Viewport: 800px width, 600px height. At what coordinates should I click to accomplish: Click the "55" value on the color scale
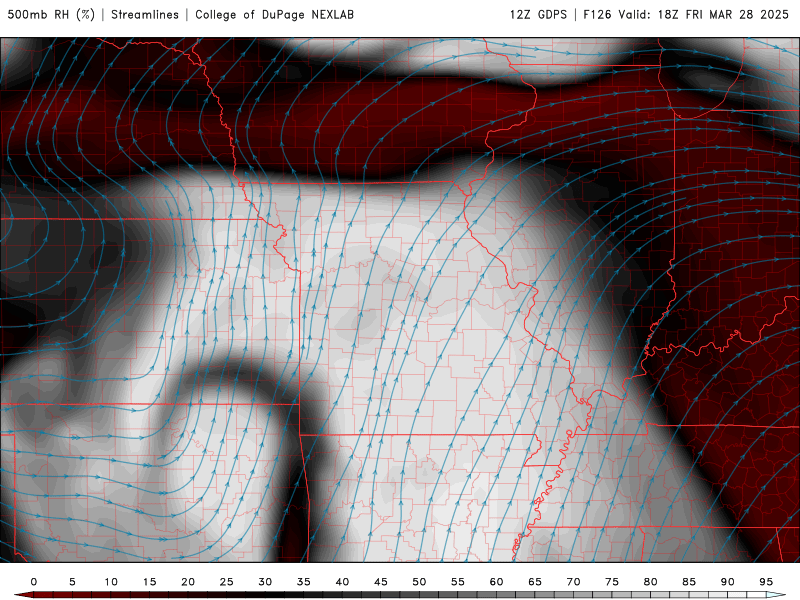tap(458, 582)
